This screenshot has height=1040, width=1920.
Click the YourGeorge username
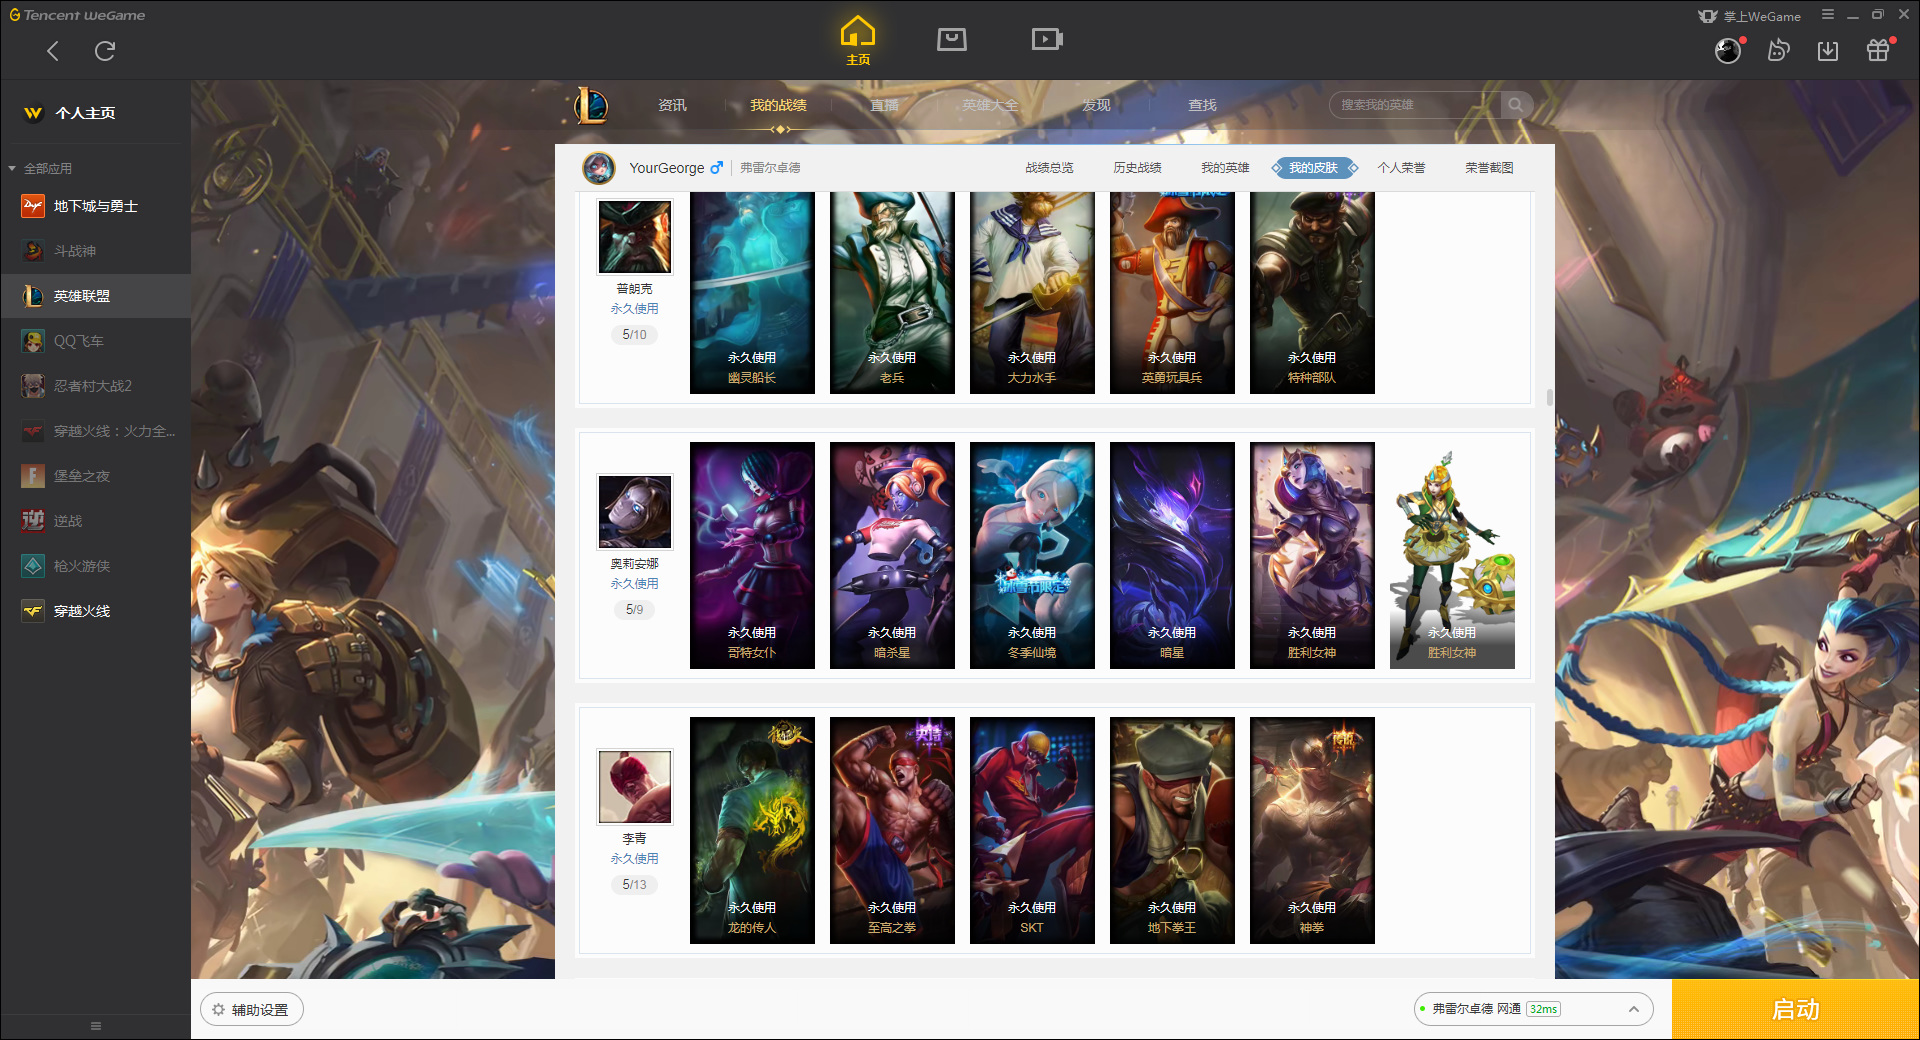pyautogui.click(x=666, y=168)
